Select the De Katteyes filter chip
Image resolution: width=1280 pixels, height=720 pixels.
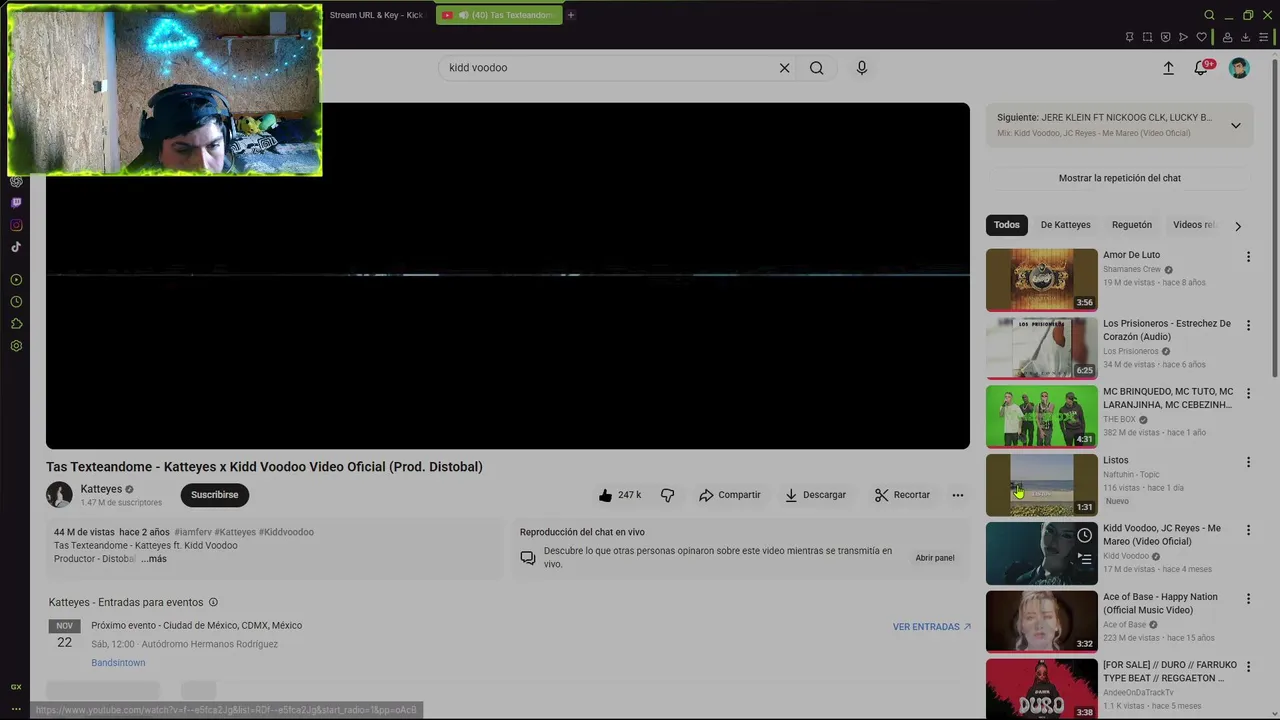(x=1065, y=225)
